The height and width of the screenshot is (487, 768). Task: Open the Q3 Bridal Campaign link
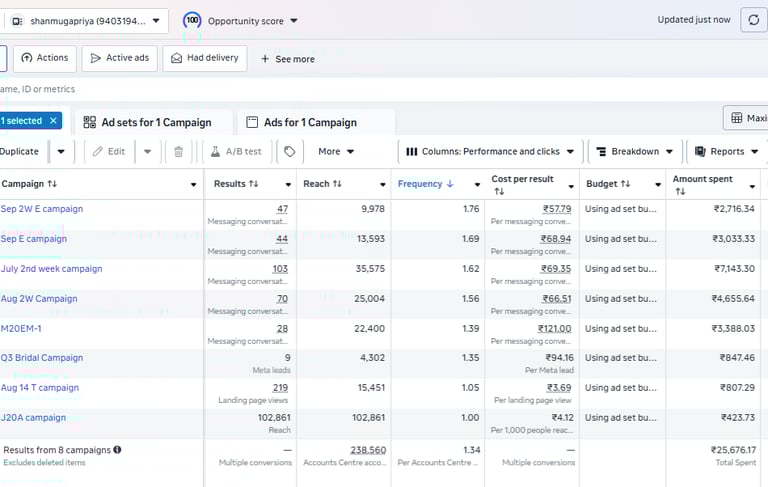pos(42,358)
